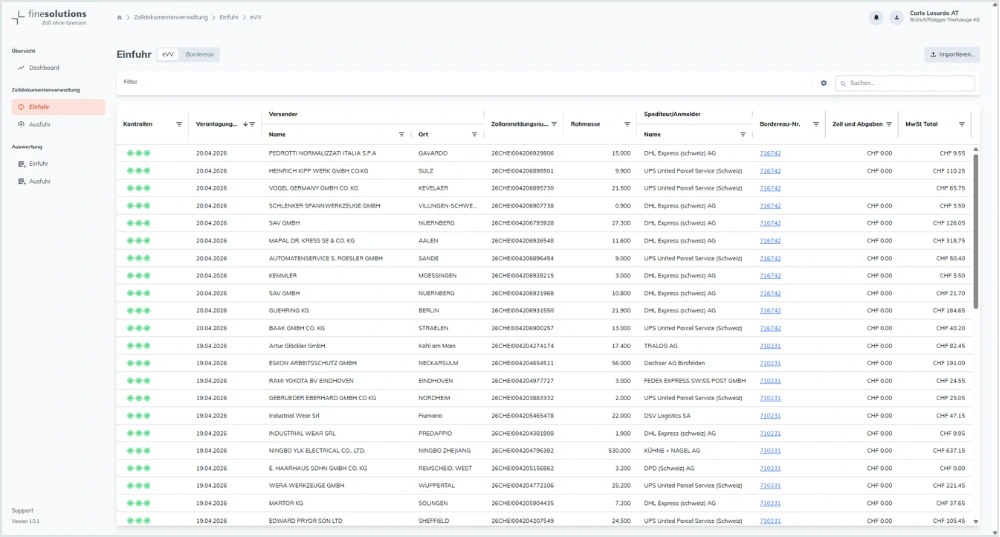Switch to the Bordereau tab
1000x537 pixels.
[x=200, y=55]
